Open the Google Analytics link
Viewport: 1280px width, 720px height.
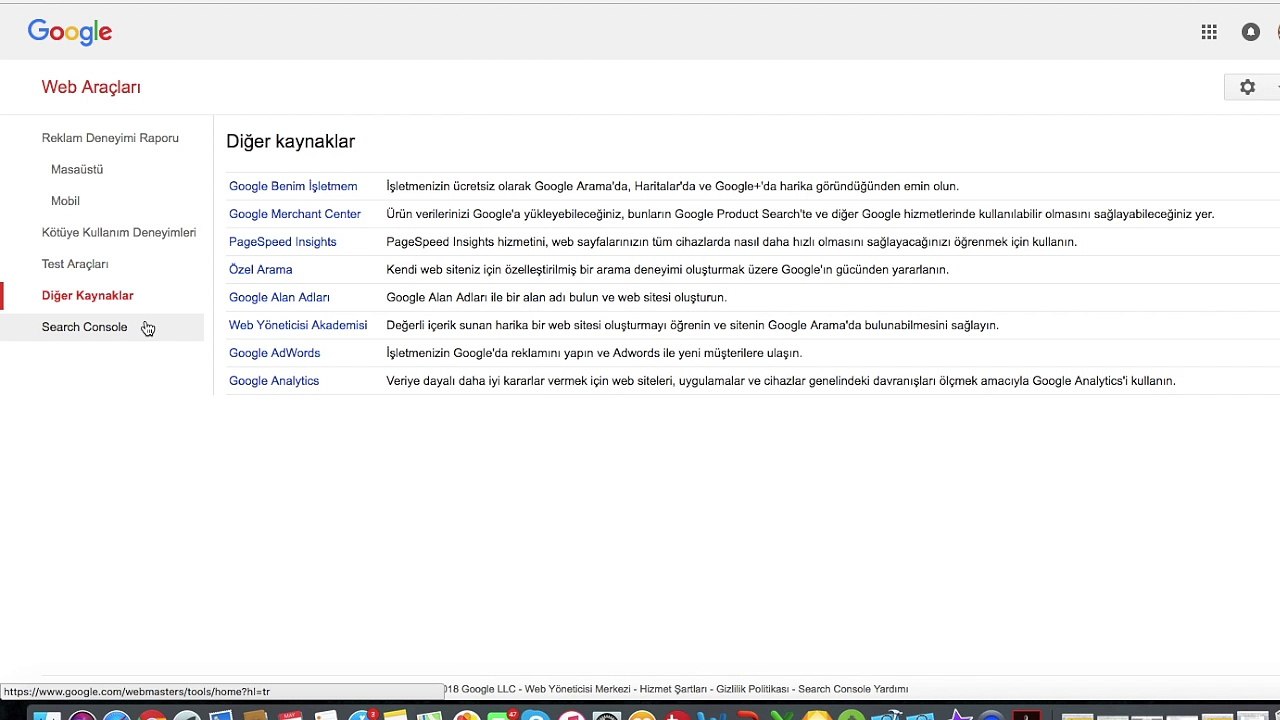pos(274,381)
